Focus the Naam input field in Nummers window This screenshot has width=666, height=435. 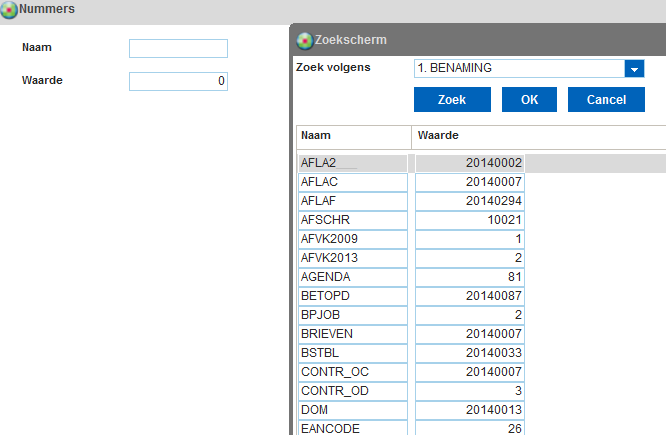(178, 48)
